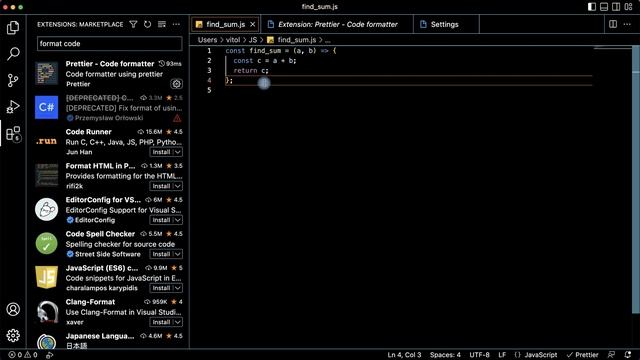The image size is (640, 360).
Task: Click find_sum.js in breadcrumb
Action: coord(297,40)
